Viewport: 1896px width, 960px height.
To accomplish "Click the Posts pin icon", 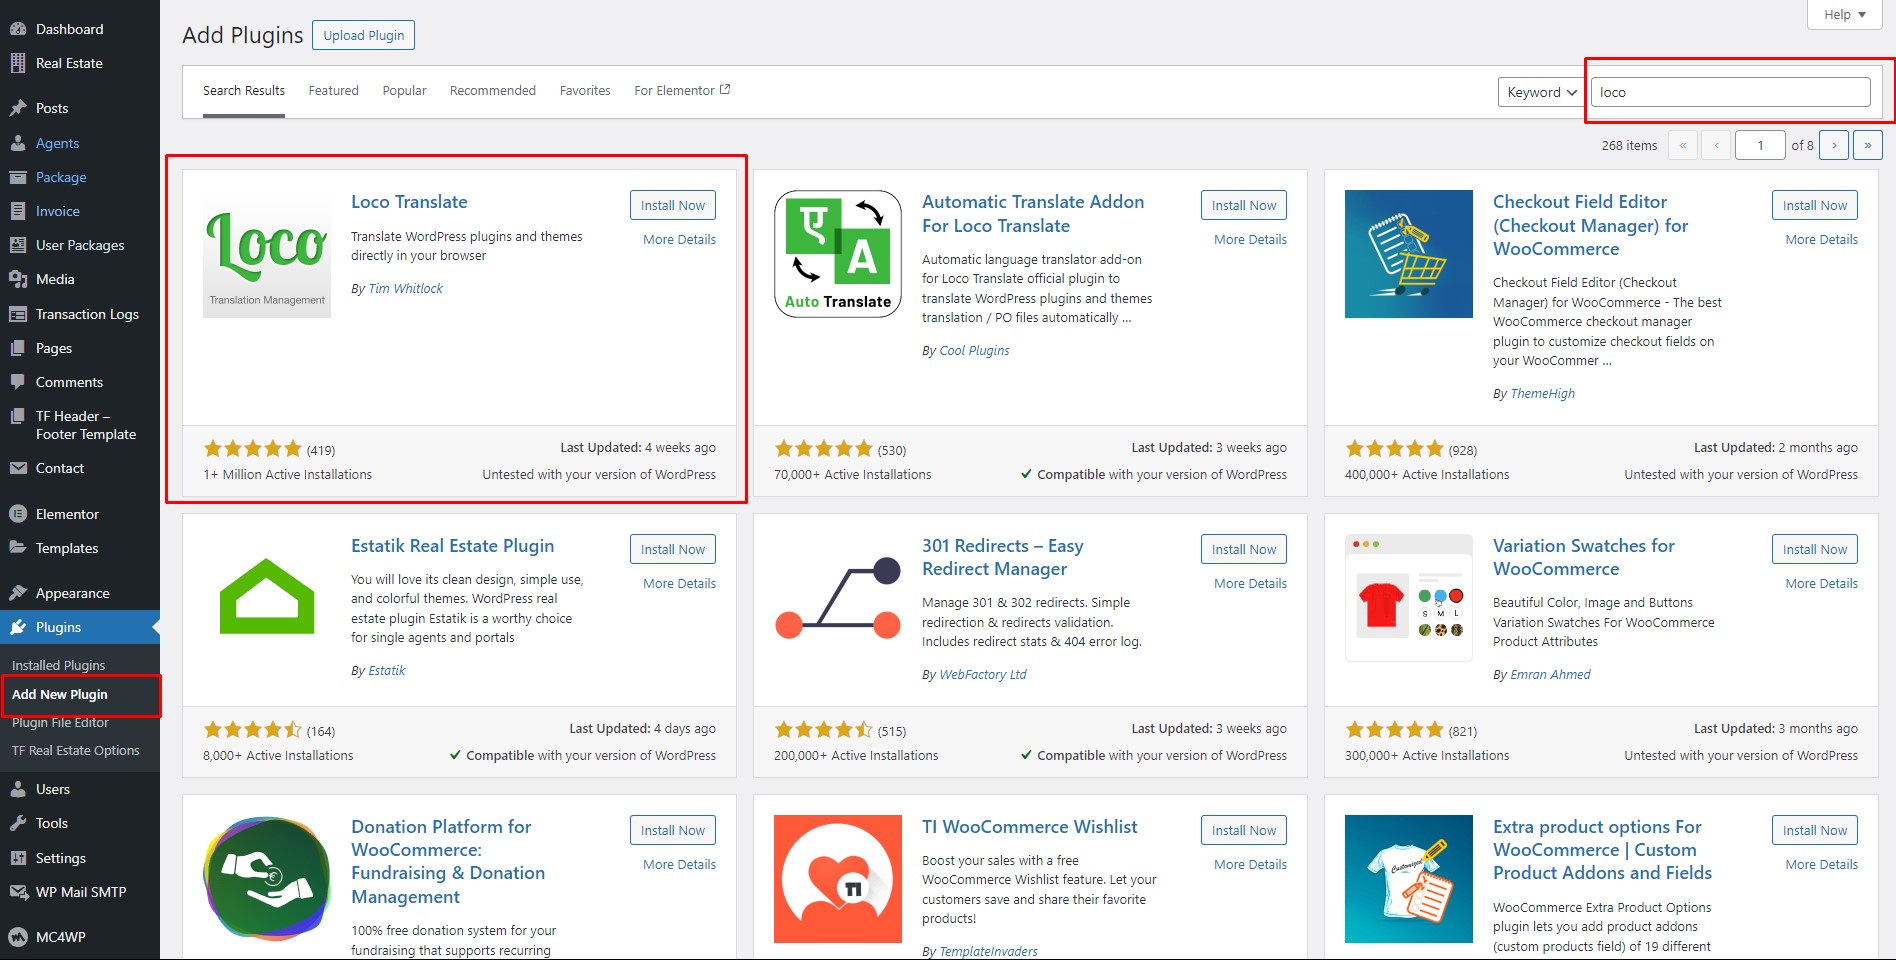I will (x=18, y=108).
